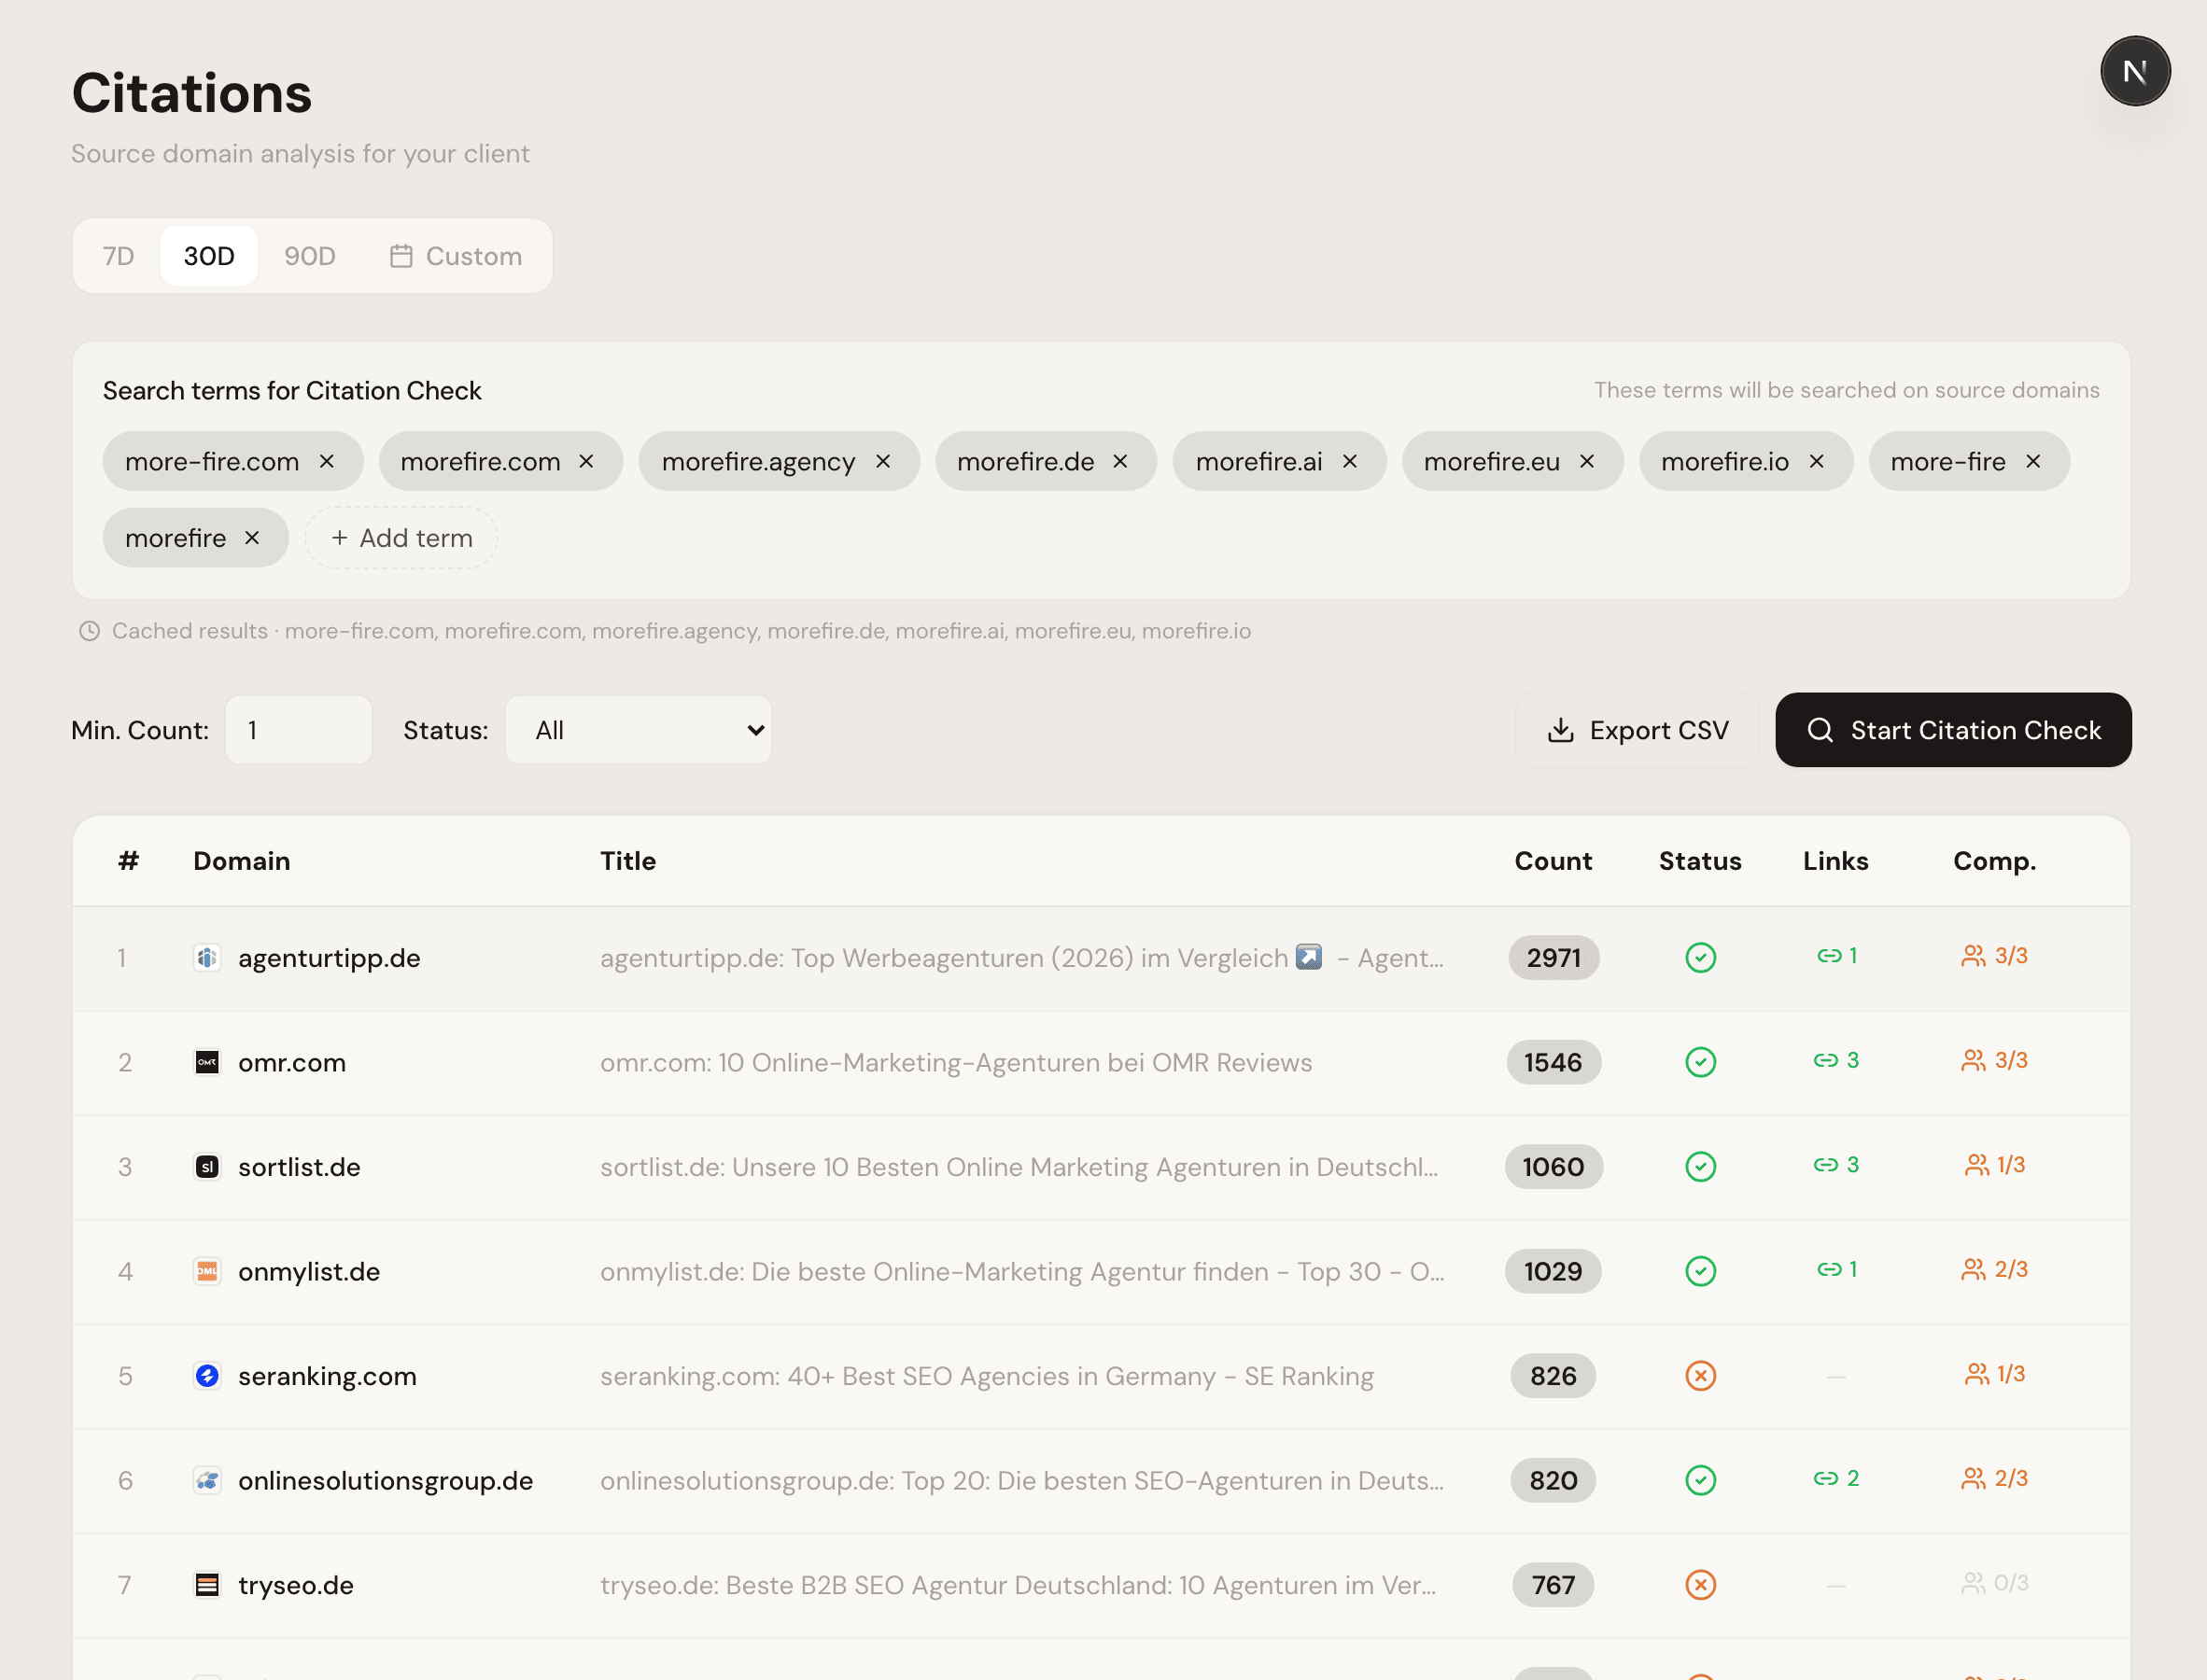Click the Status column header
Image resolution: width=2207 pixels, height=1680 pixels.
point(1700,861)
